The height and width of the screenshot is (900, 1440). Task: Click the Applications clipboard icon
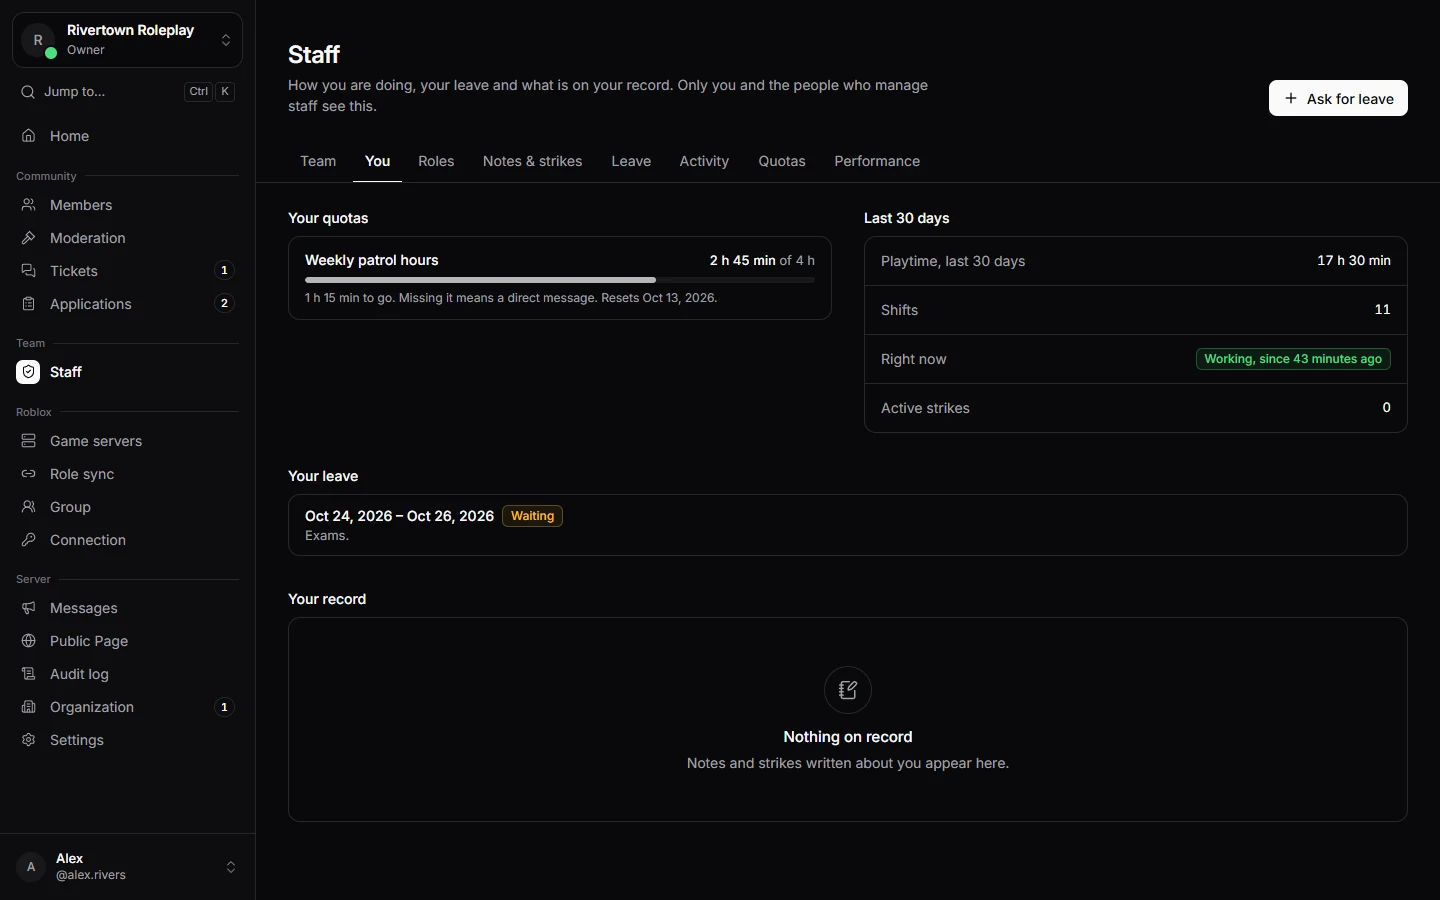point(29,304)
